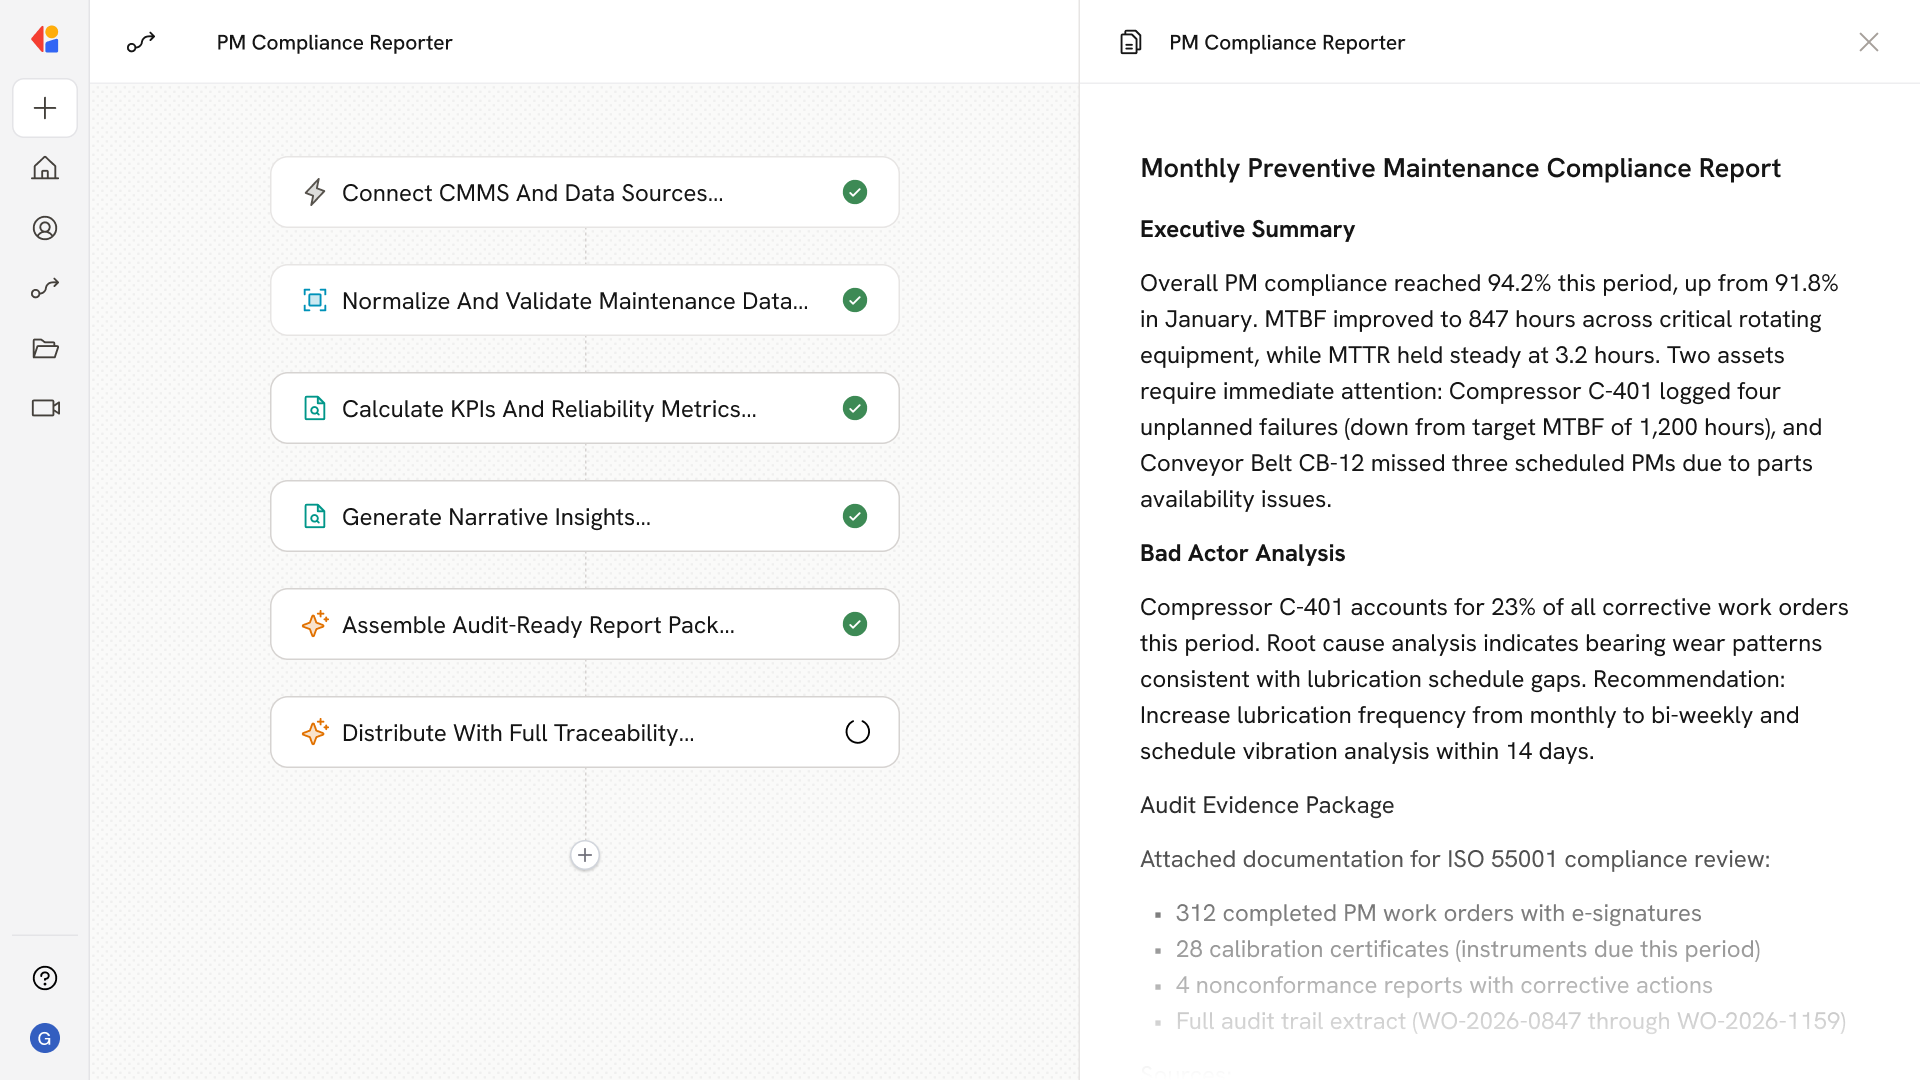Viewport: 1920px width, 1080px height.
Task: Open the folder icon in sidebar
Action: 45,348
